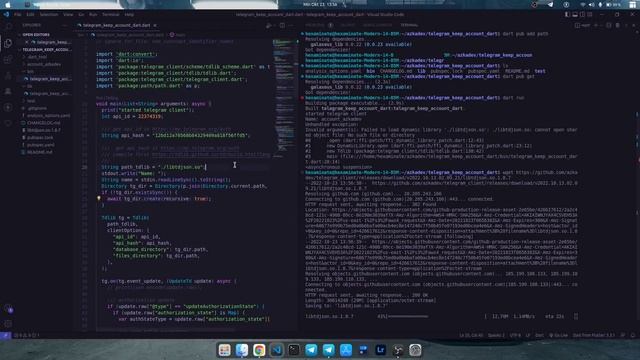Expand the .dart_tool folder
The width and height of the screenshot is (640, 360).
(37, 57)
